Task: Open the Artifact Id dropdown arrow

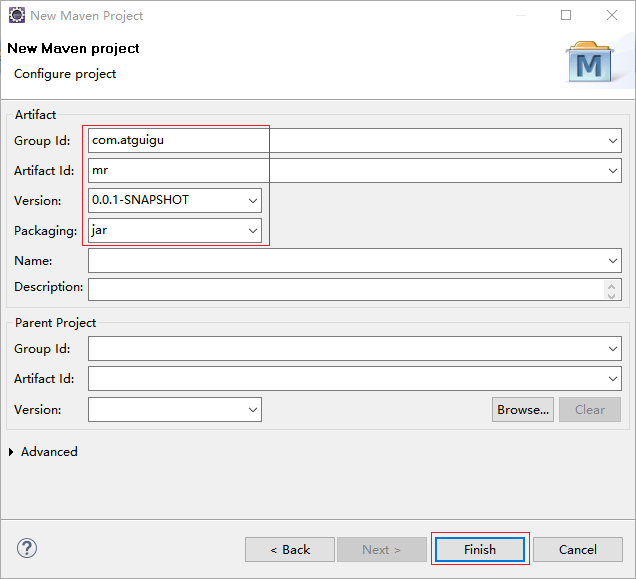Action: point(612,171)
